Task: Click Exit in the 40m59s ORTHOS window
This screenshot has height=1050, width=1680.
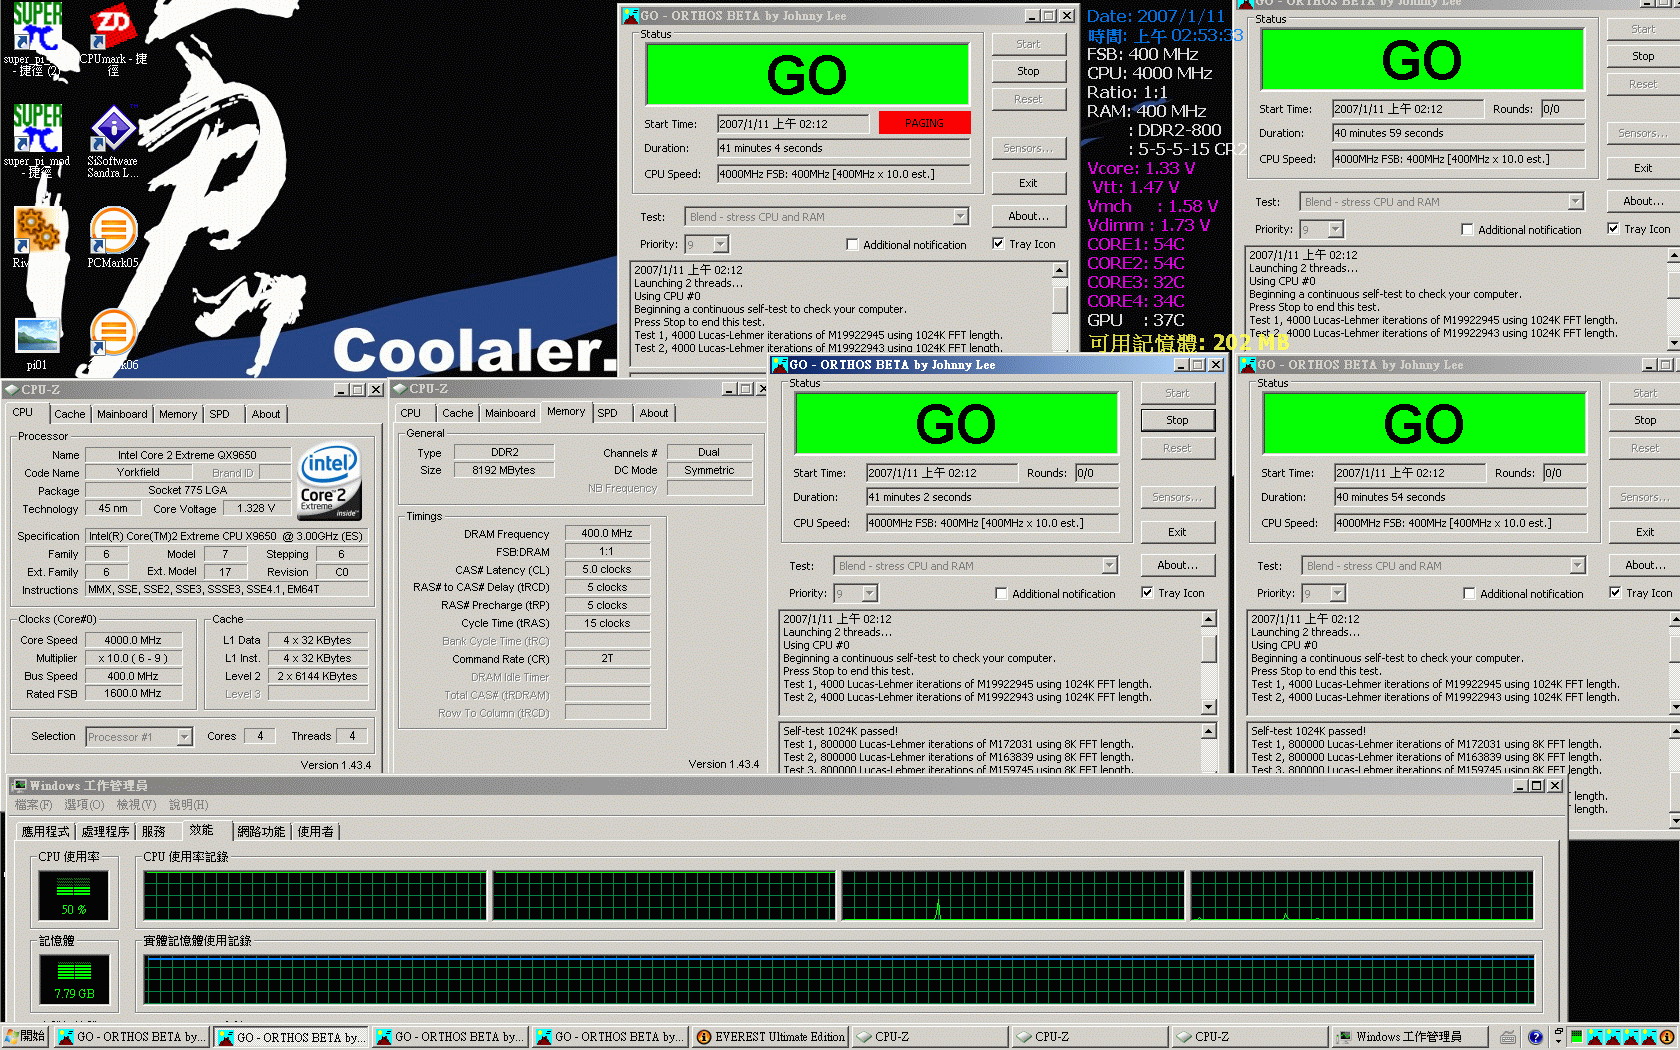Action: pos(1643,168)
